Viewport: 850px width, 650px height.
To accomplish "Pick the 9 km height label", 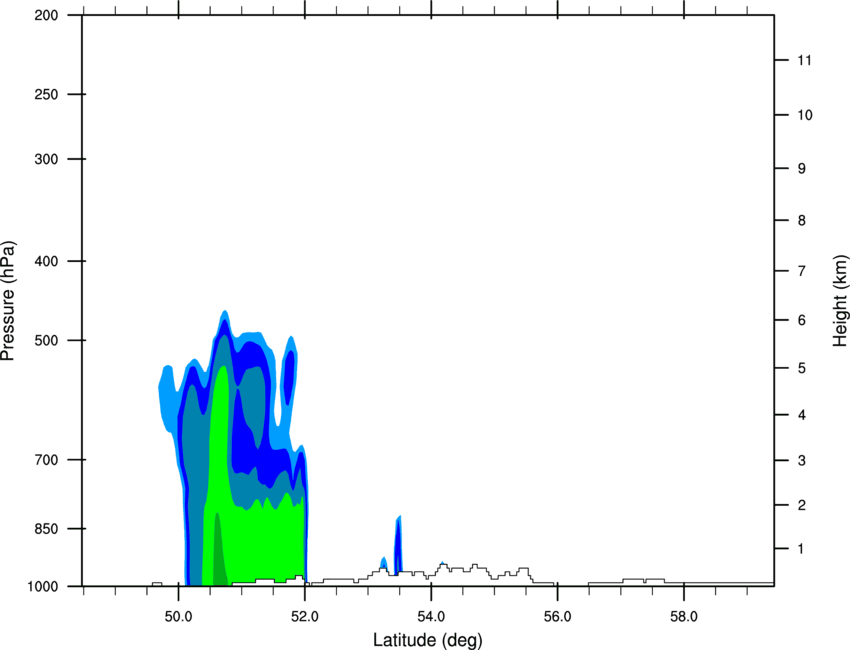I will tap(802, 169).
